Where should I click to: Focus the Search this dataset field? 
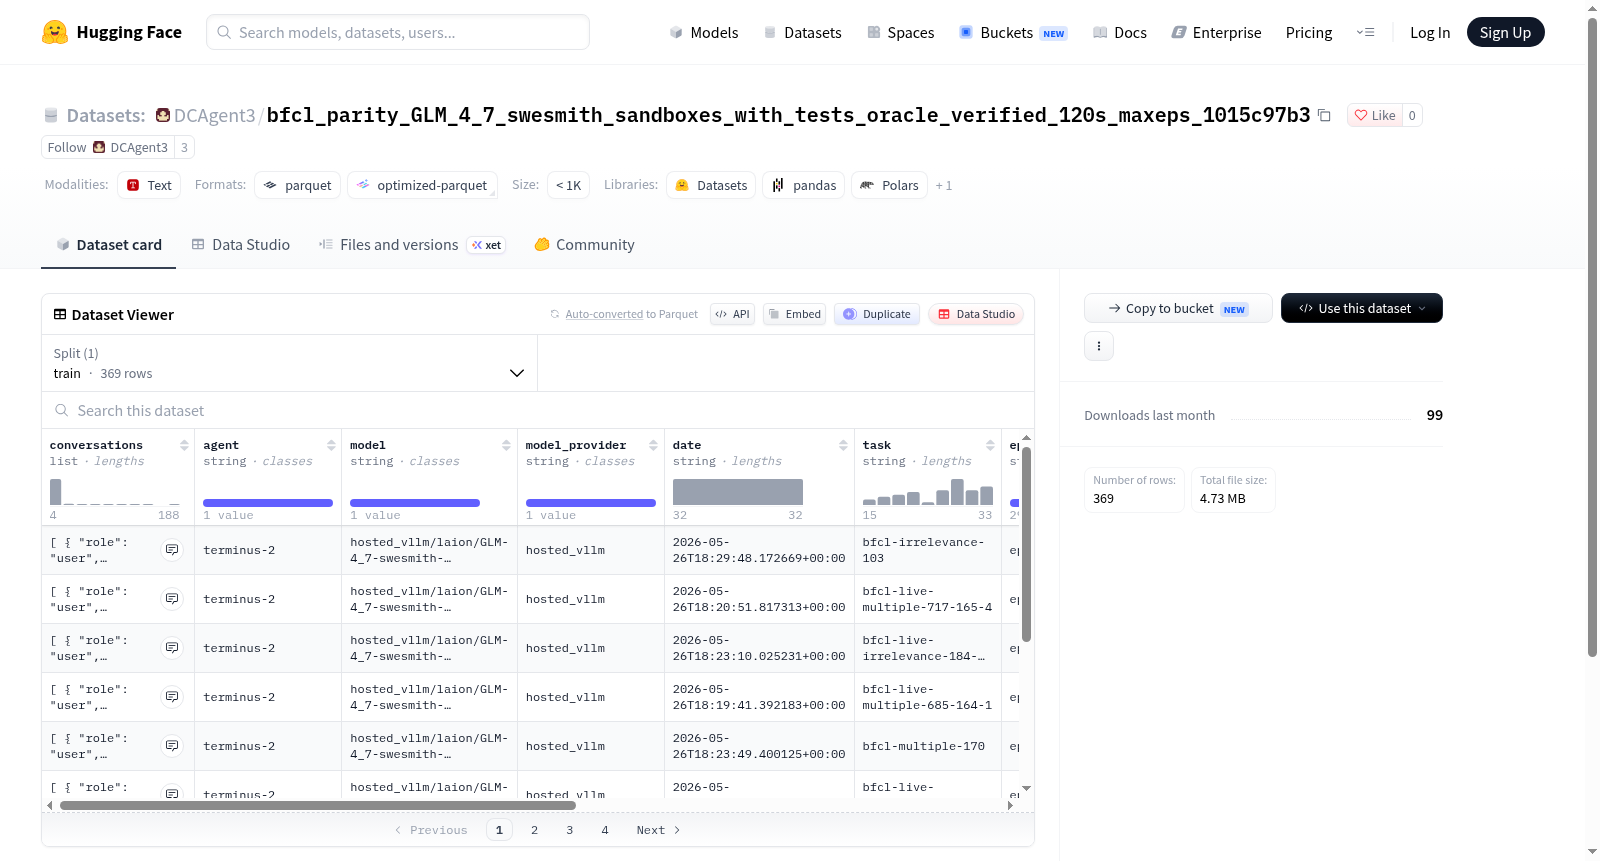538,411
